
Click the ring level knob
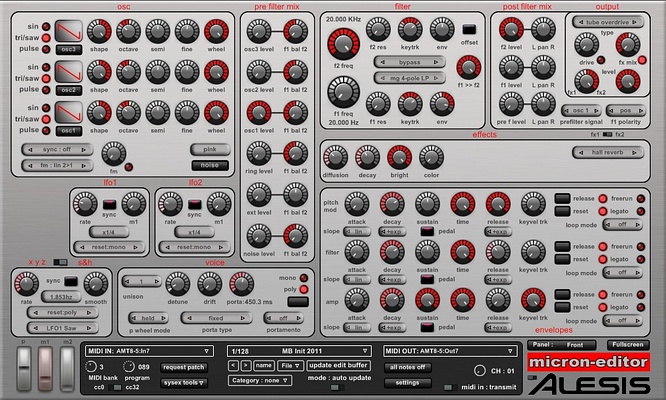coord(259,153)
